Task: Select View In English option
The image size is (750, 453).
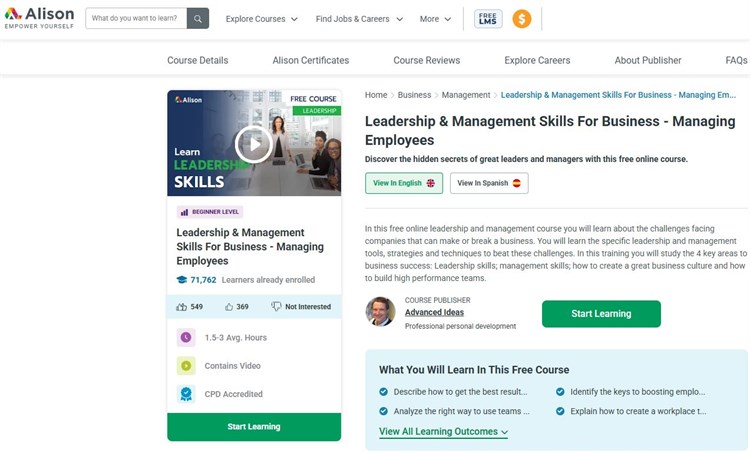Action: tap(403, 183)
